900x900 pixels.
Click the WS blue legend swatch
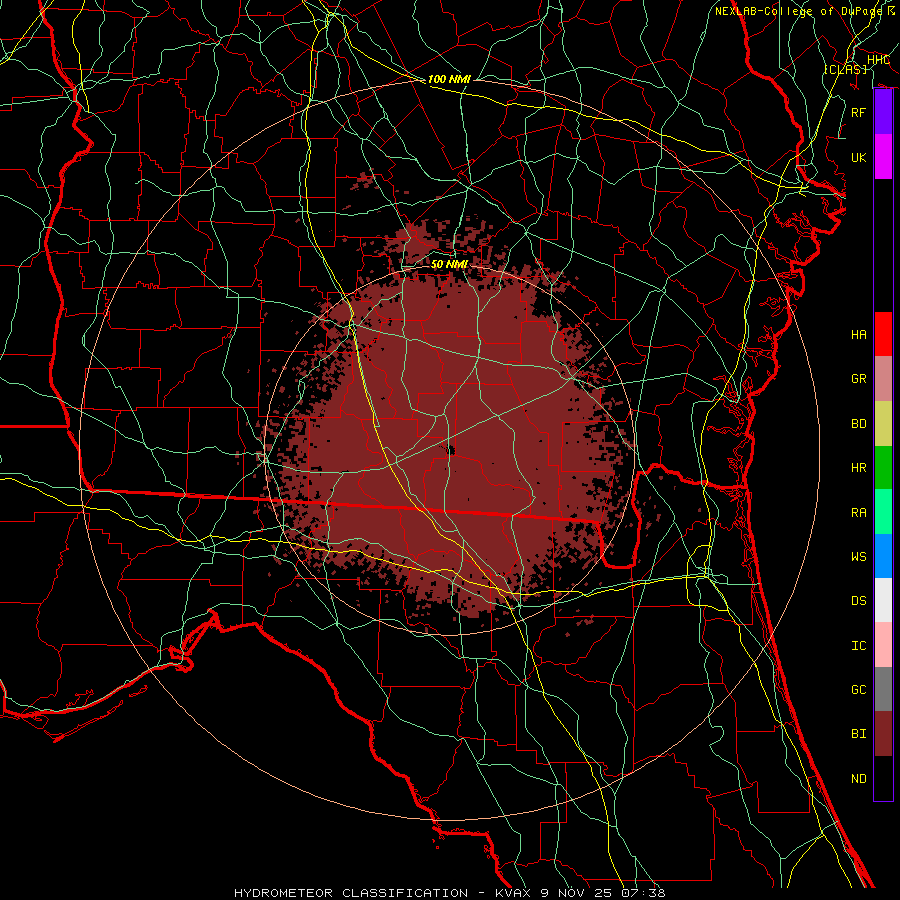[883, 556]
